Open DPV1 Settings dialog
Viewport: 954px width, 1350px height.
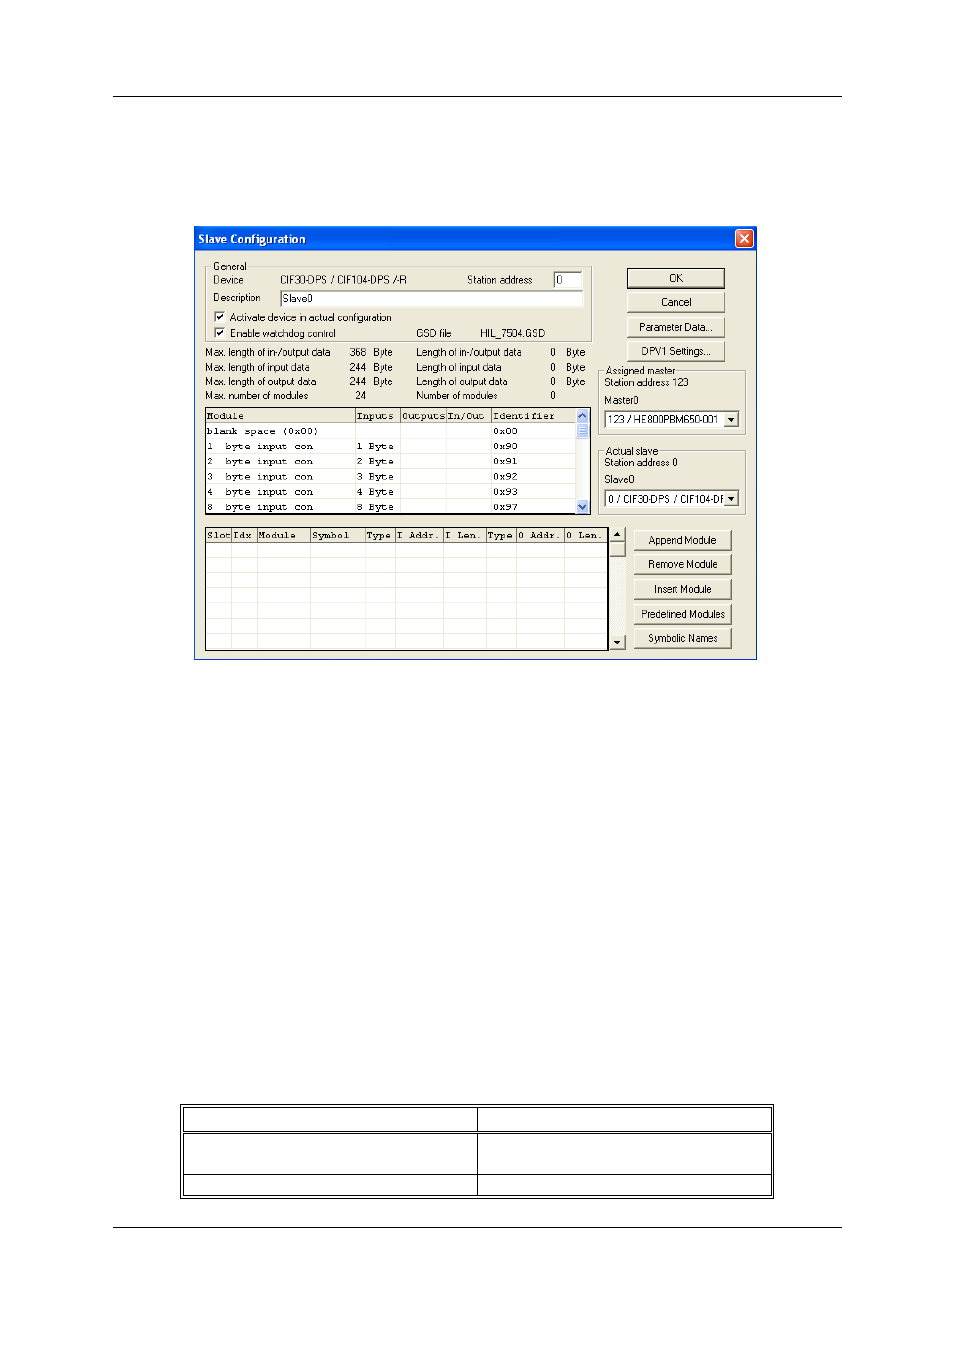(676, 351)
